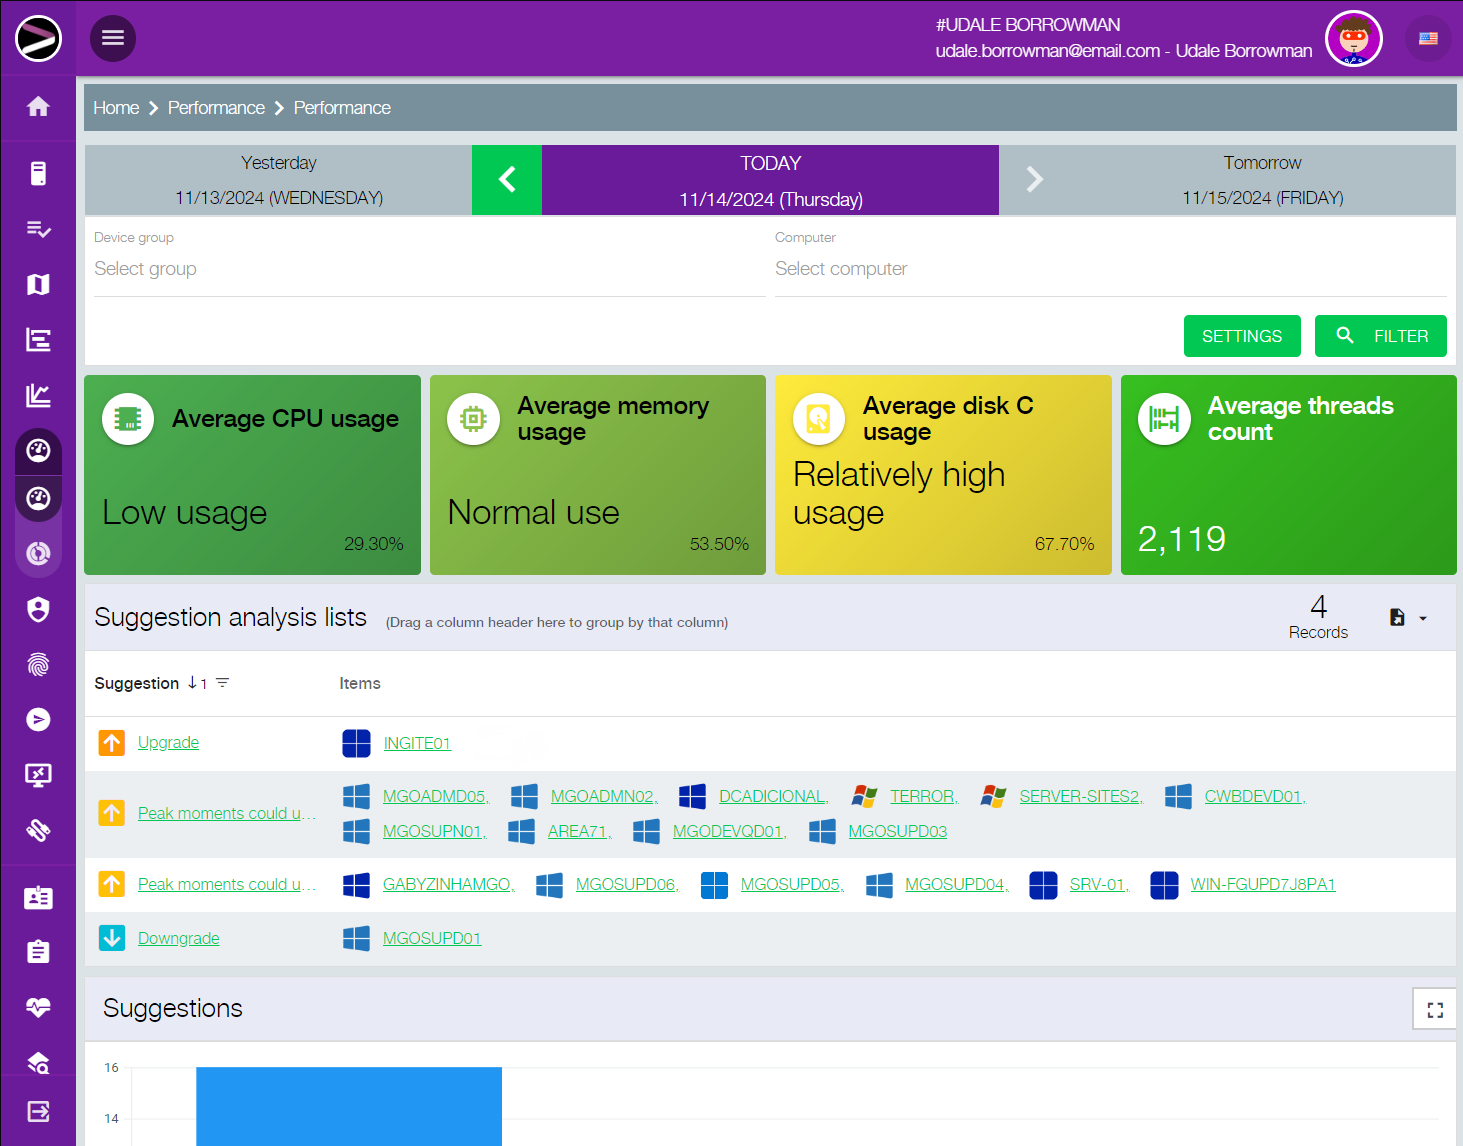Expand the Suggestions chart to fullscreen

(x=1434, y=1009)
